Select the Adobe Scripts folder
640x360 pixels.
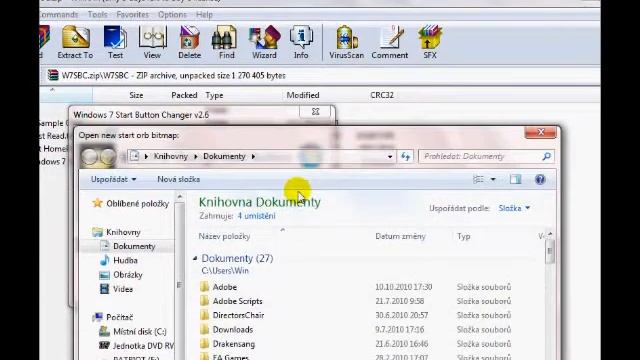coord(231,301)
